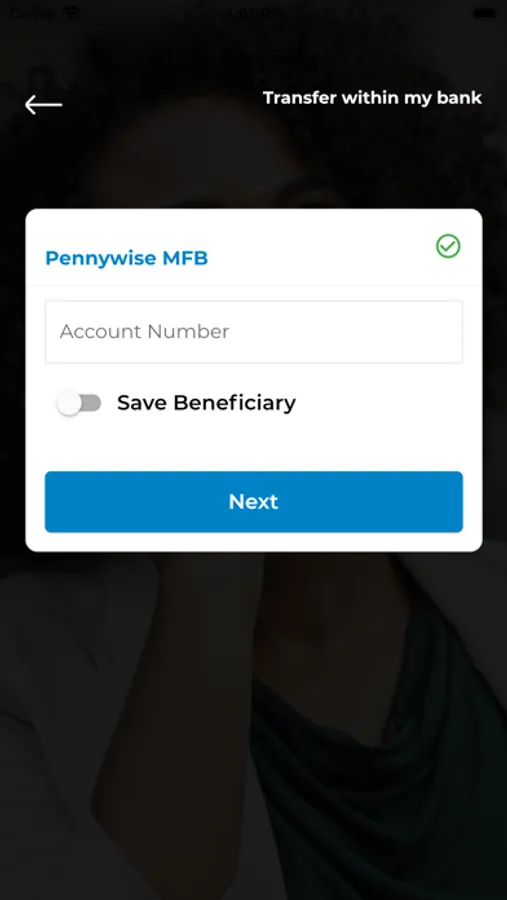Go back using the left arrow

44,104
